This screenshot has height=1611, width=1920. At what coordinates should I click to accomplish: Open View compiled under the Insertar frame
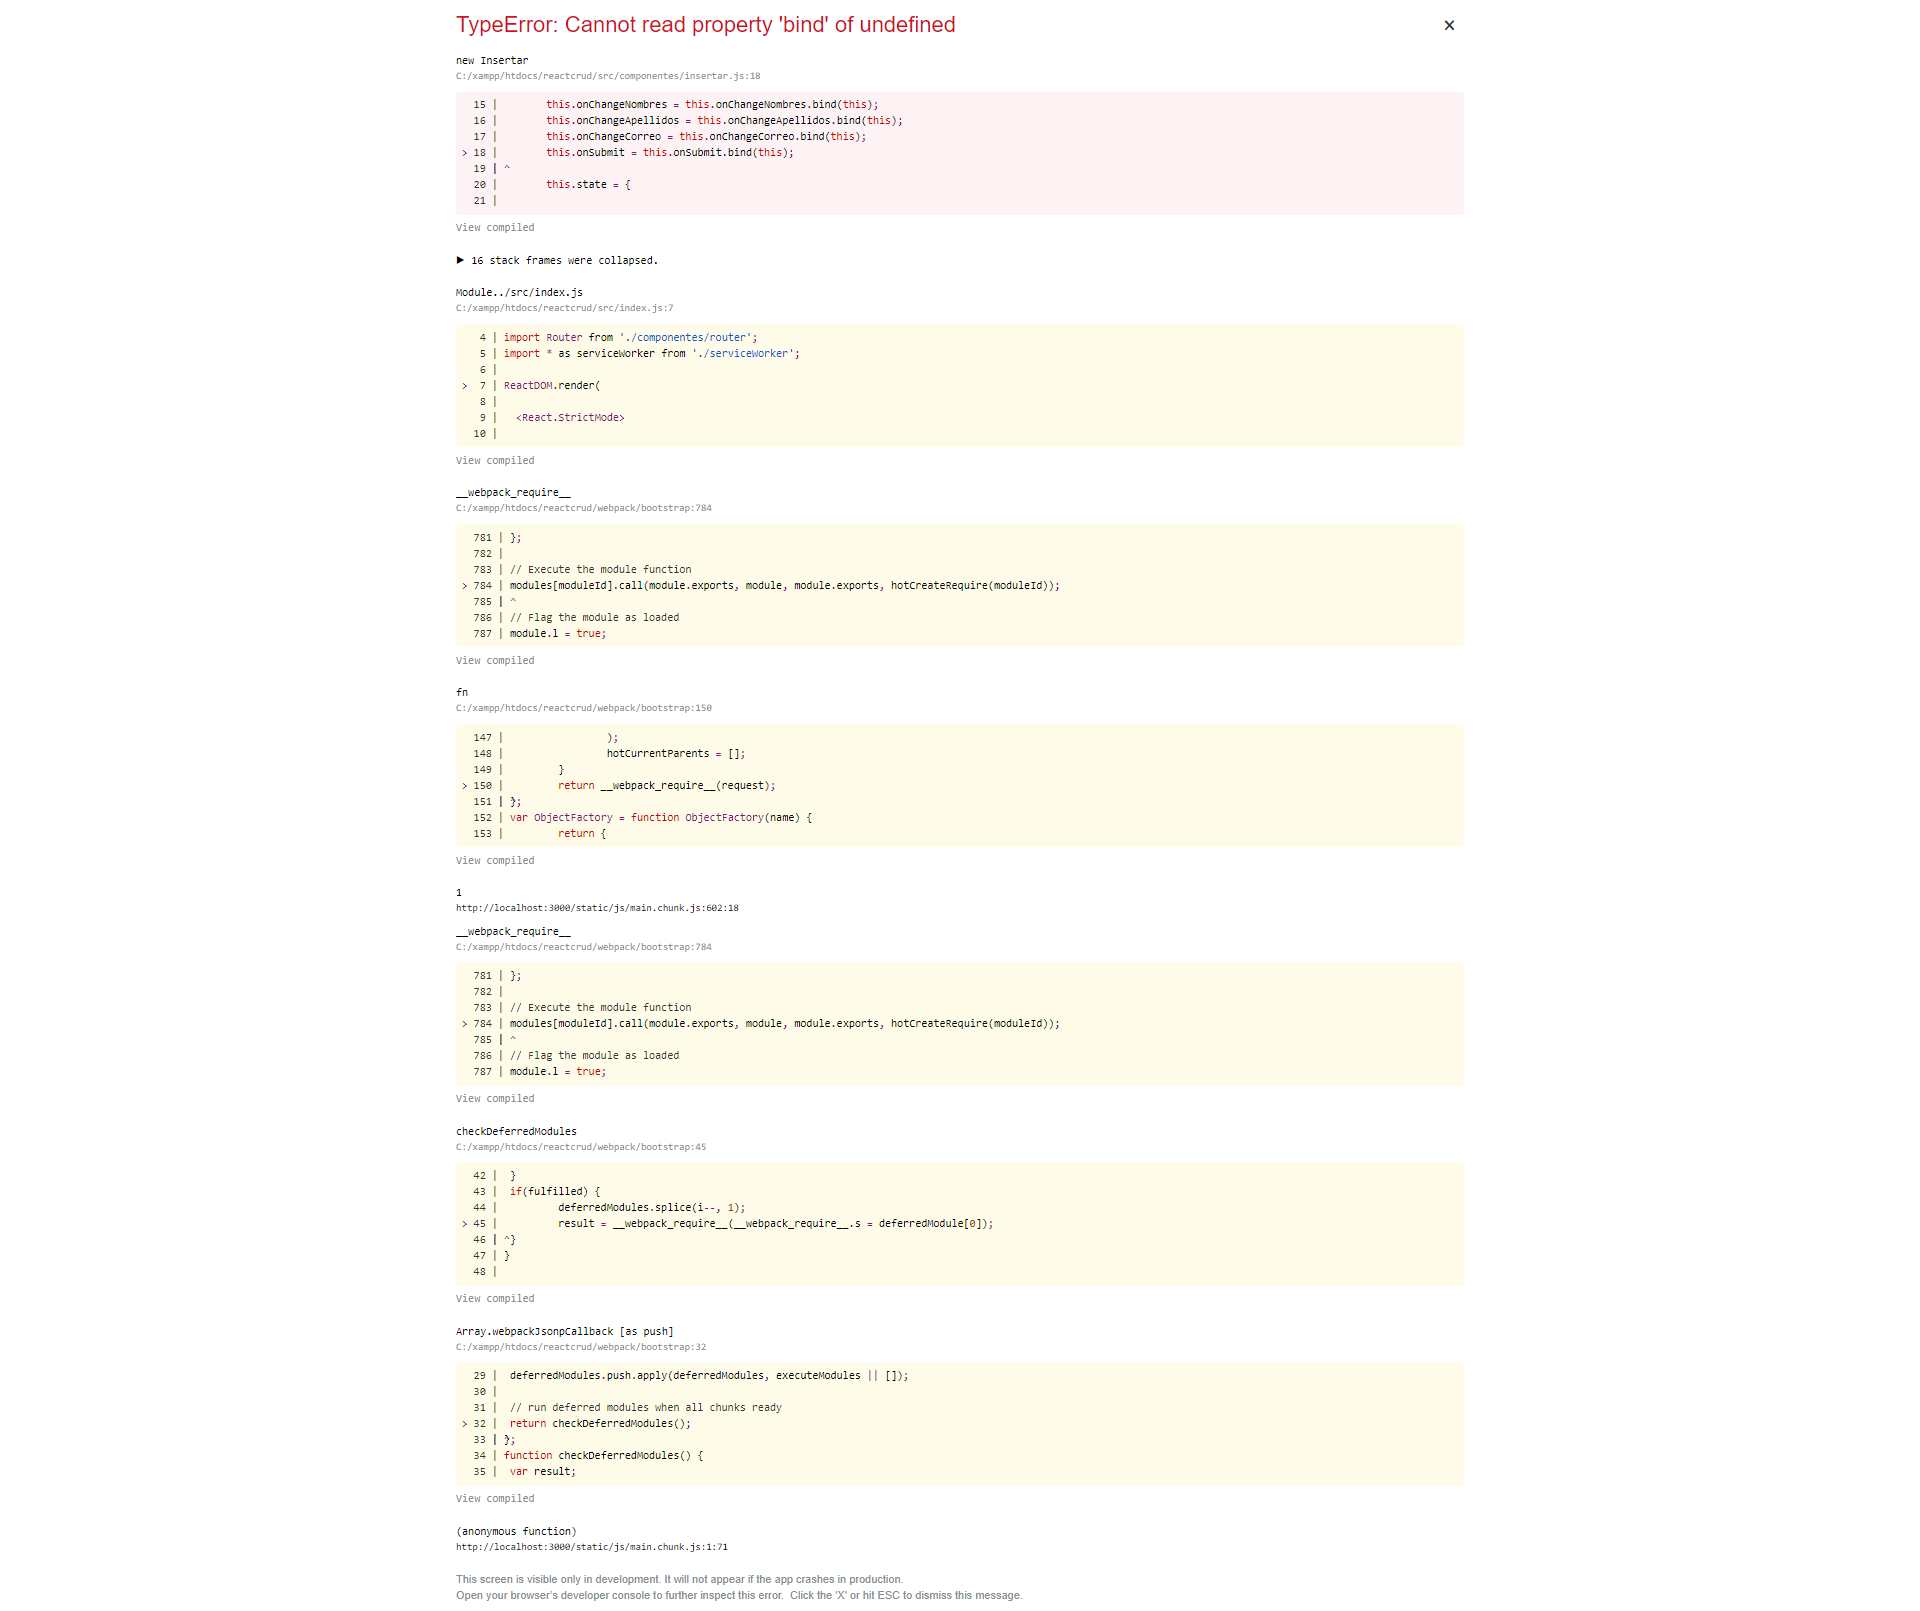495,228
